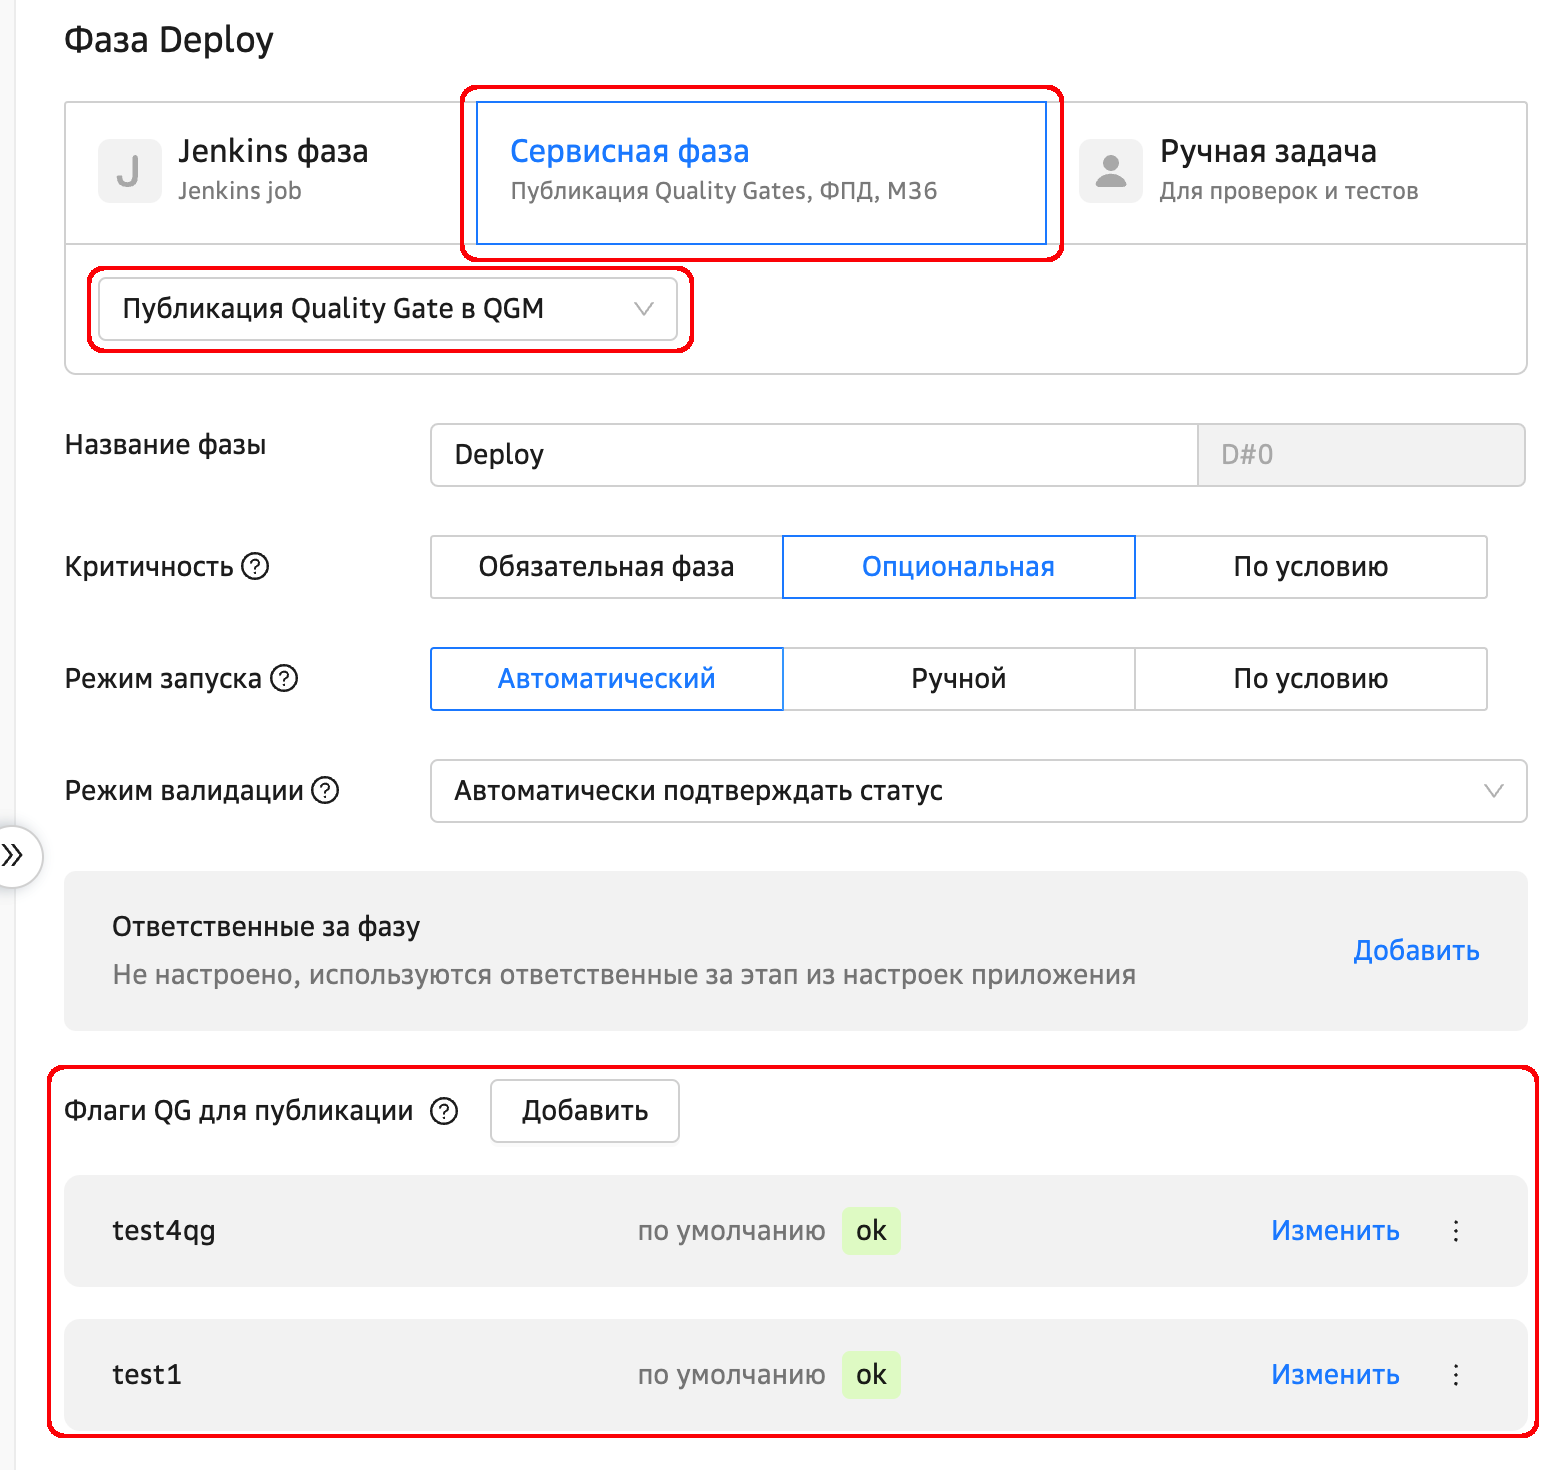Screen dimensions: 1568x1470
Task: Open the three-dot menu for test1
Action: pyautogui.click(x=1456, y=1375)
